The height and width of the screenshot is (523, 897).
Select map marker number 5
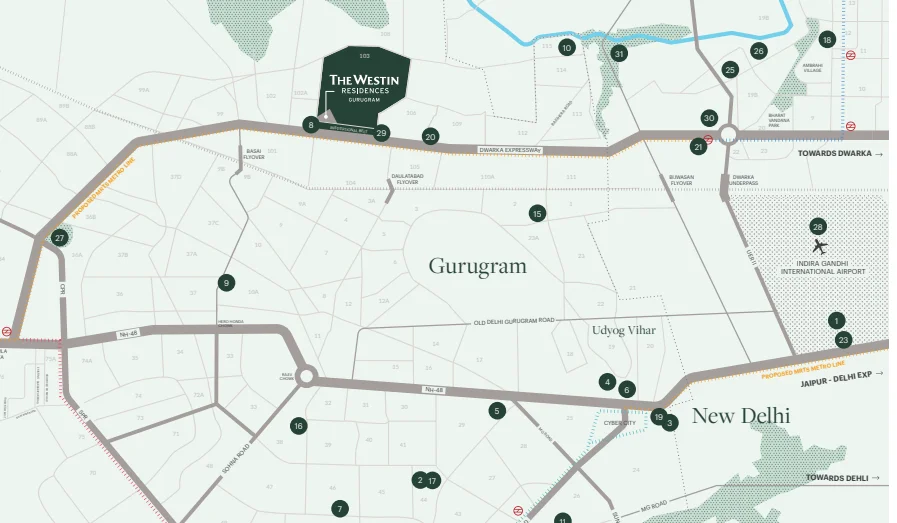coord(497,410)
